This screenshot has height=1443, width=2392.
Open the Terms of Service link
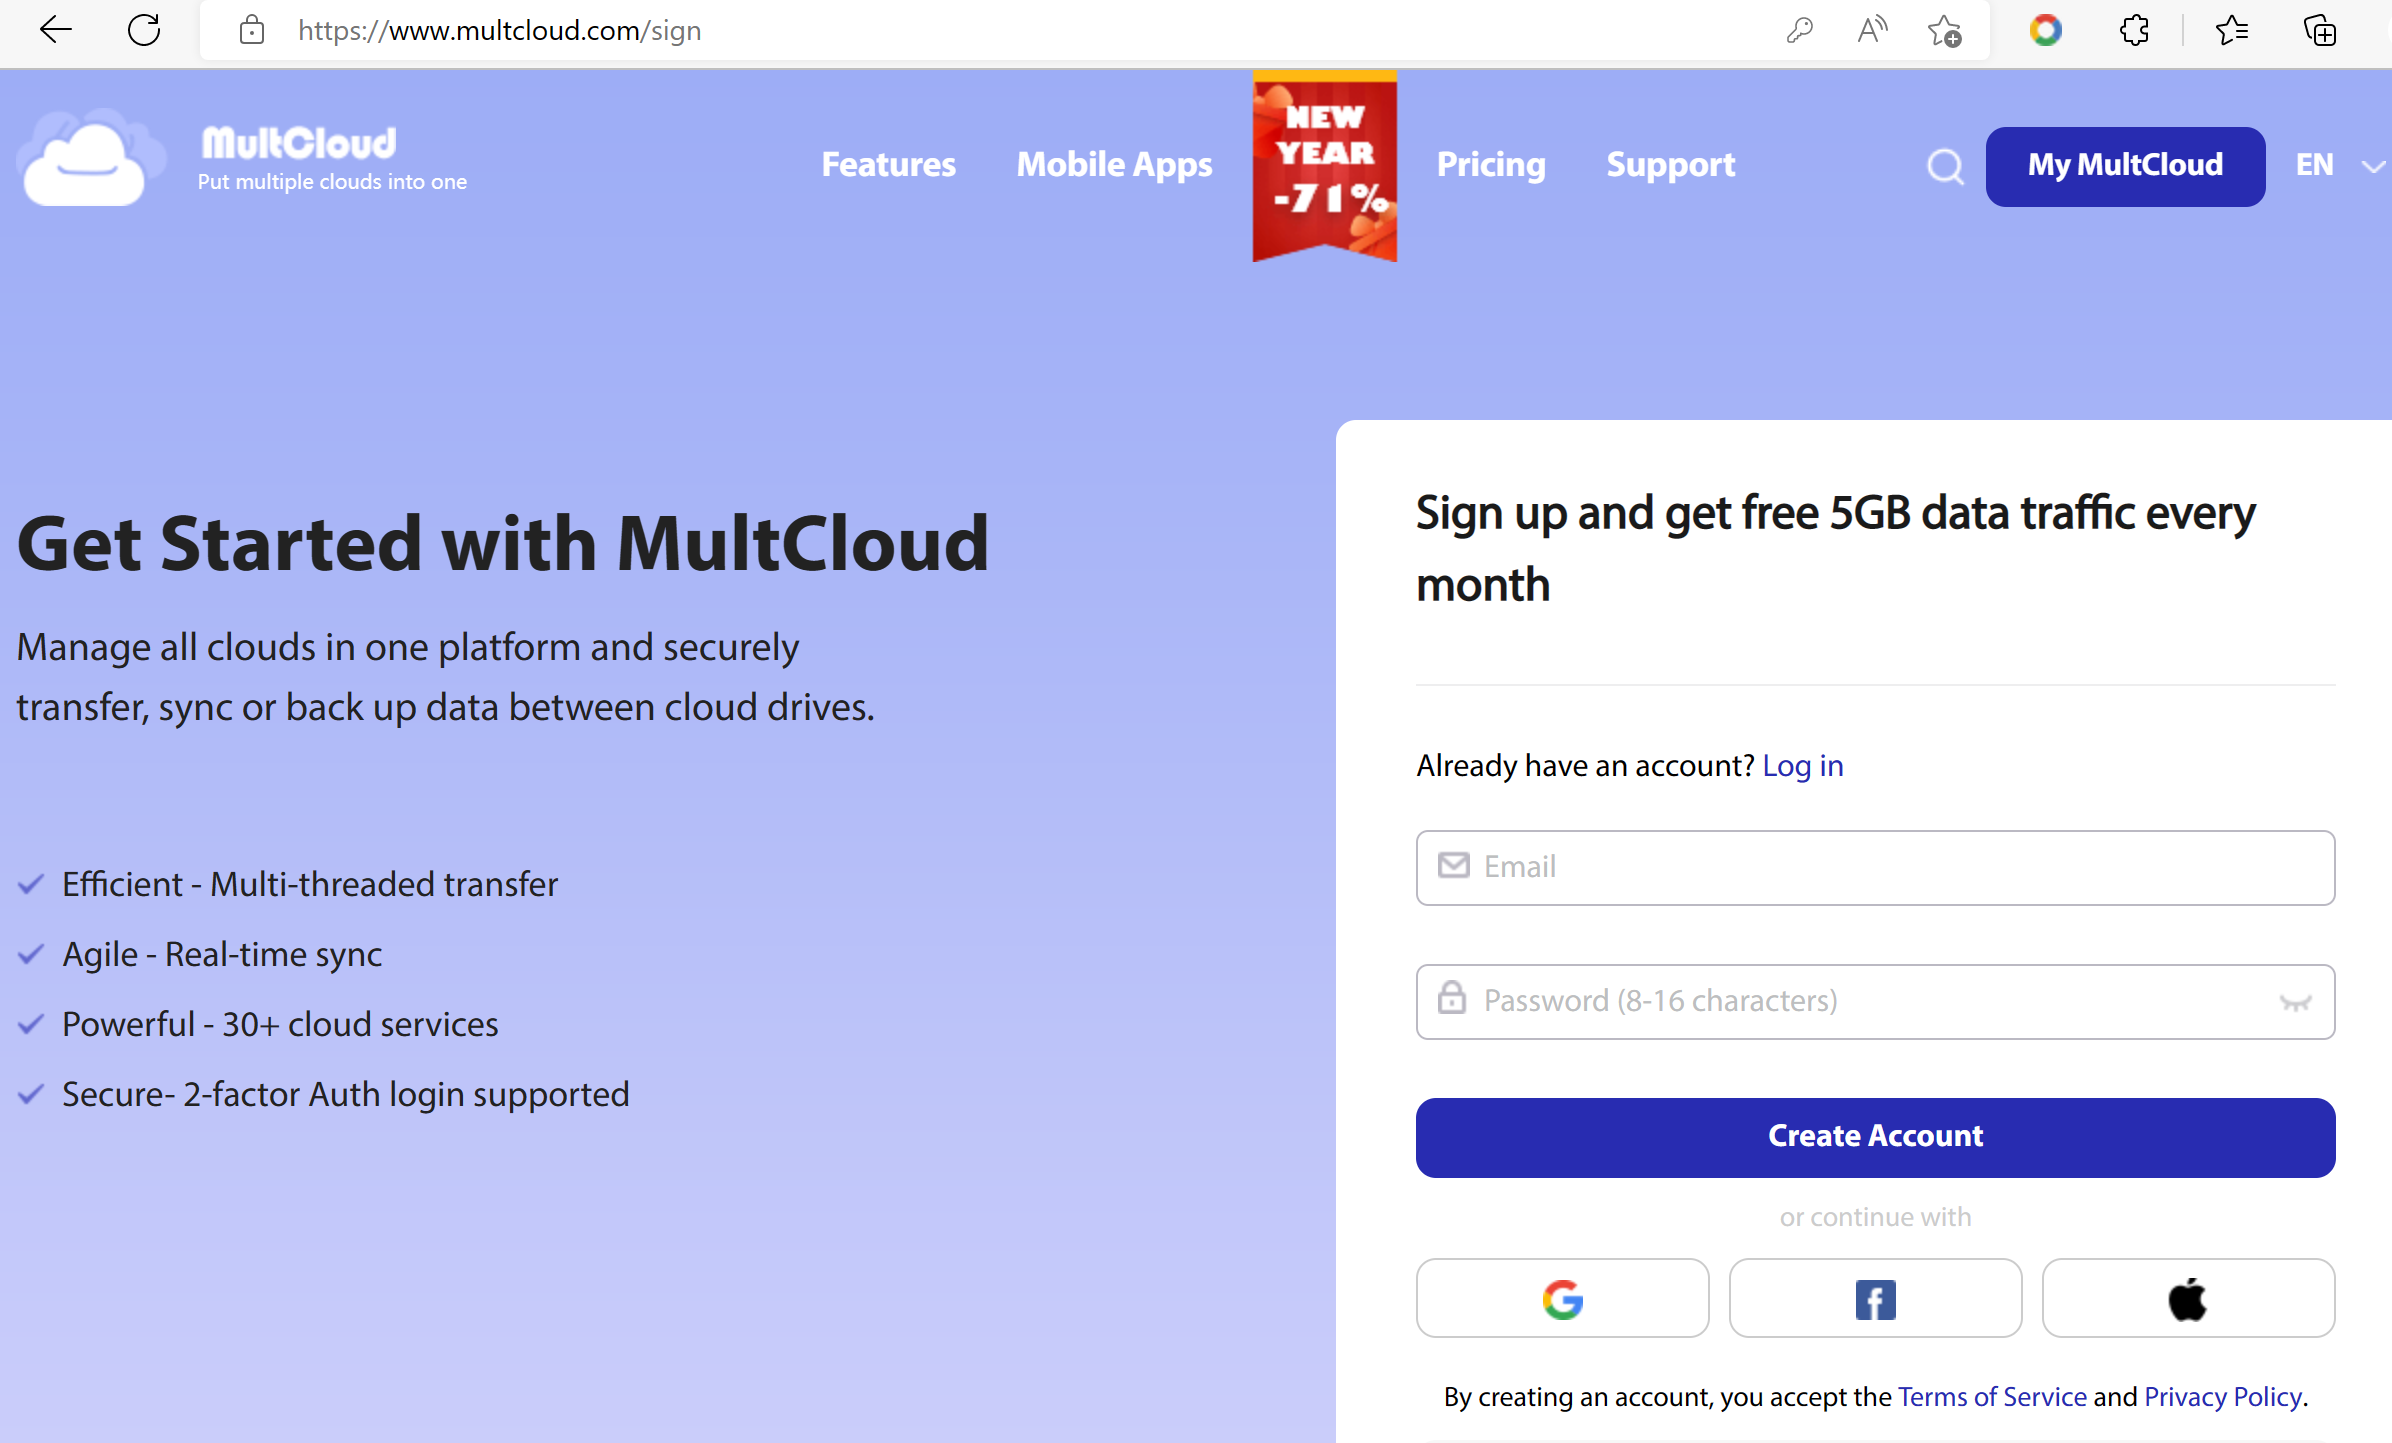tap(1991, 1397)
